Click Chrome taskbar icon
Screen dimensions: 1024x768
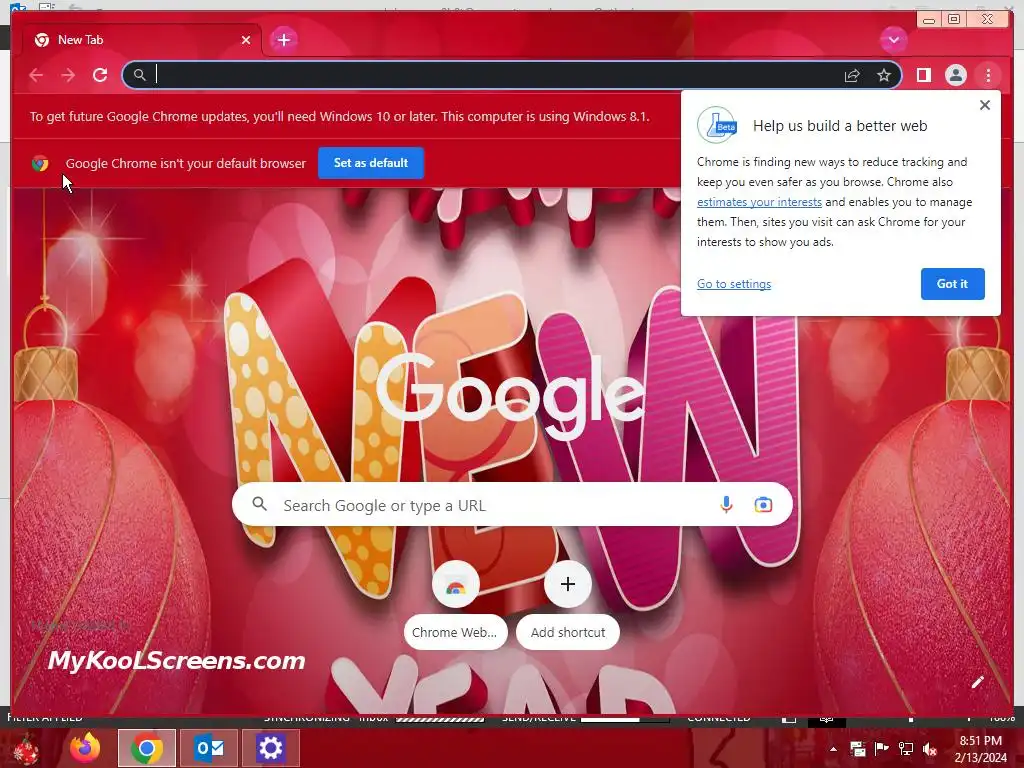147,748
